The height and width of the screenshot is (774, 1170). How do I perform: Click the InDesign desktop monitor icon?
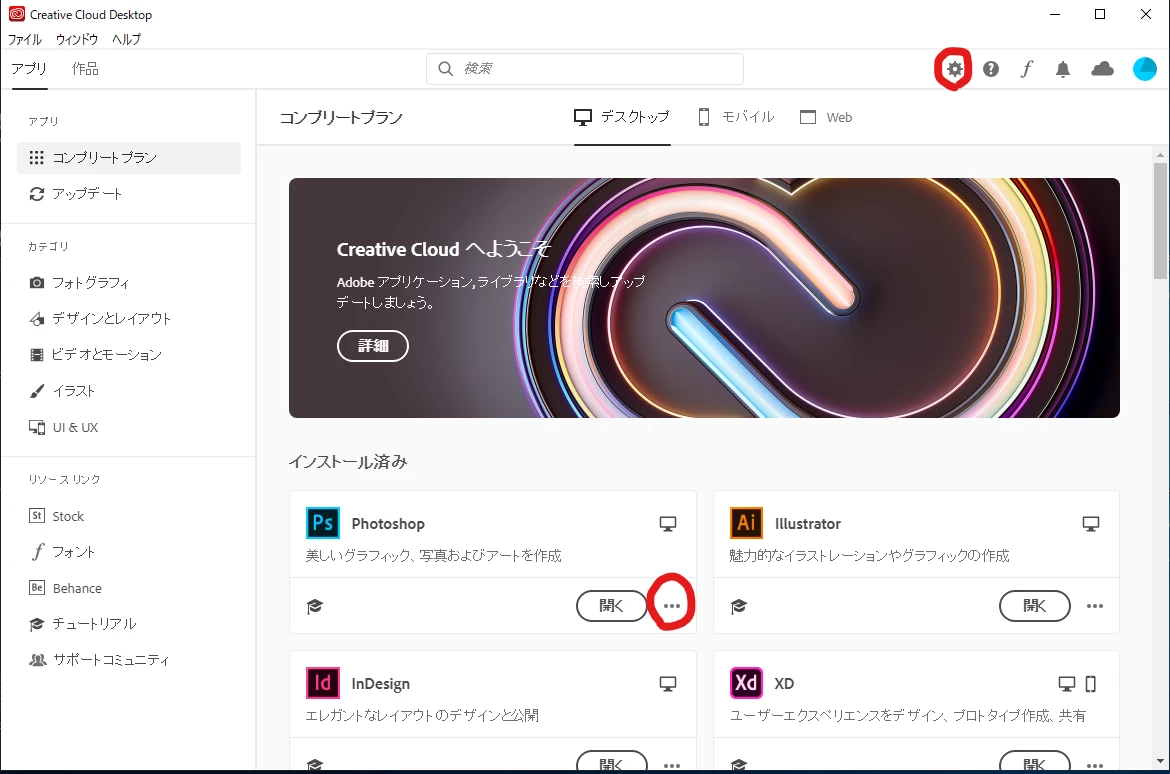coord(668,684)
